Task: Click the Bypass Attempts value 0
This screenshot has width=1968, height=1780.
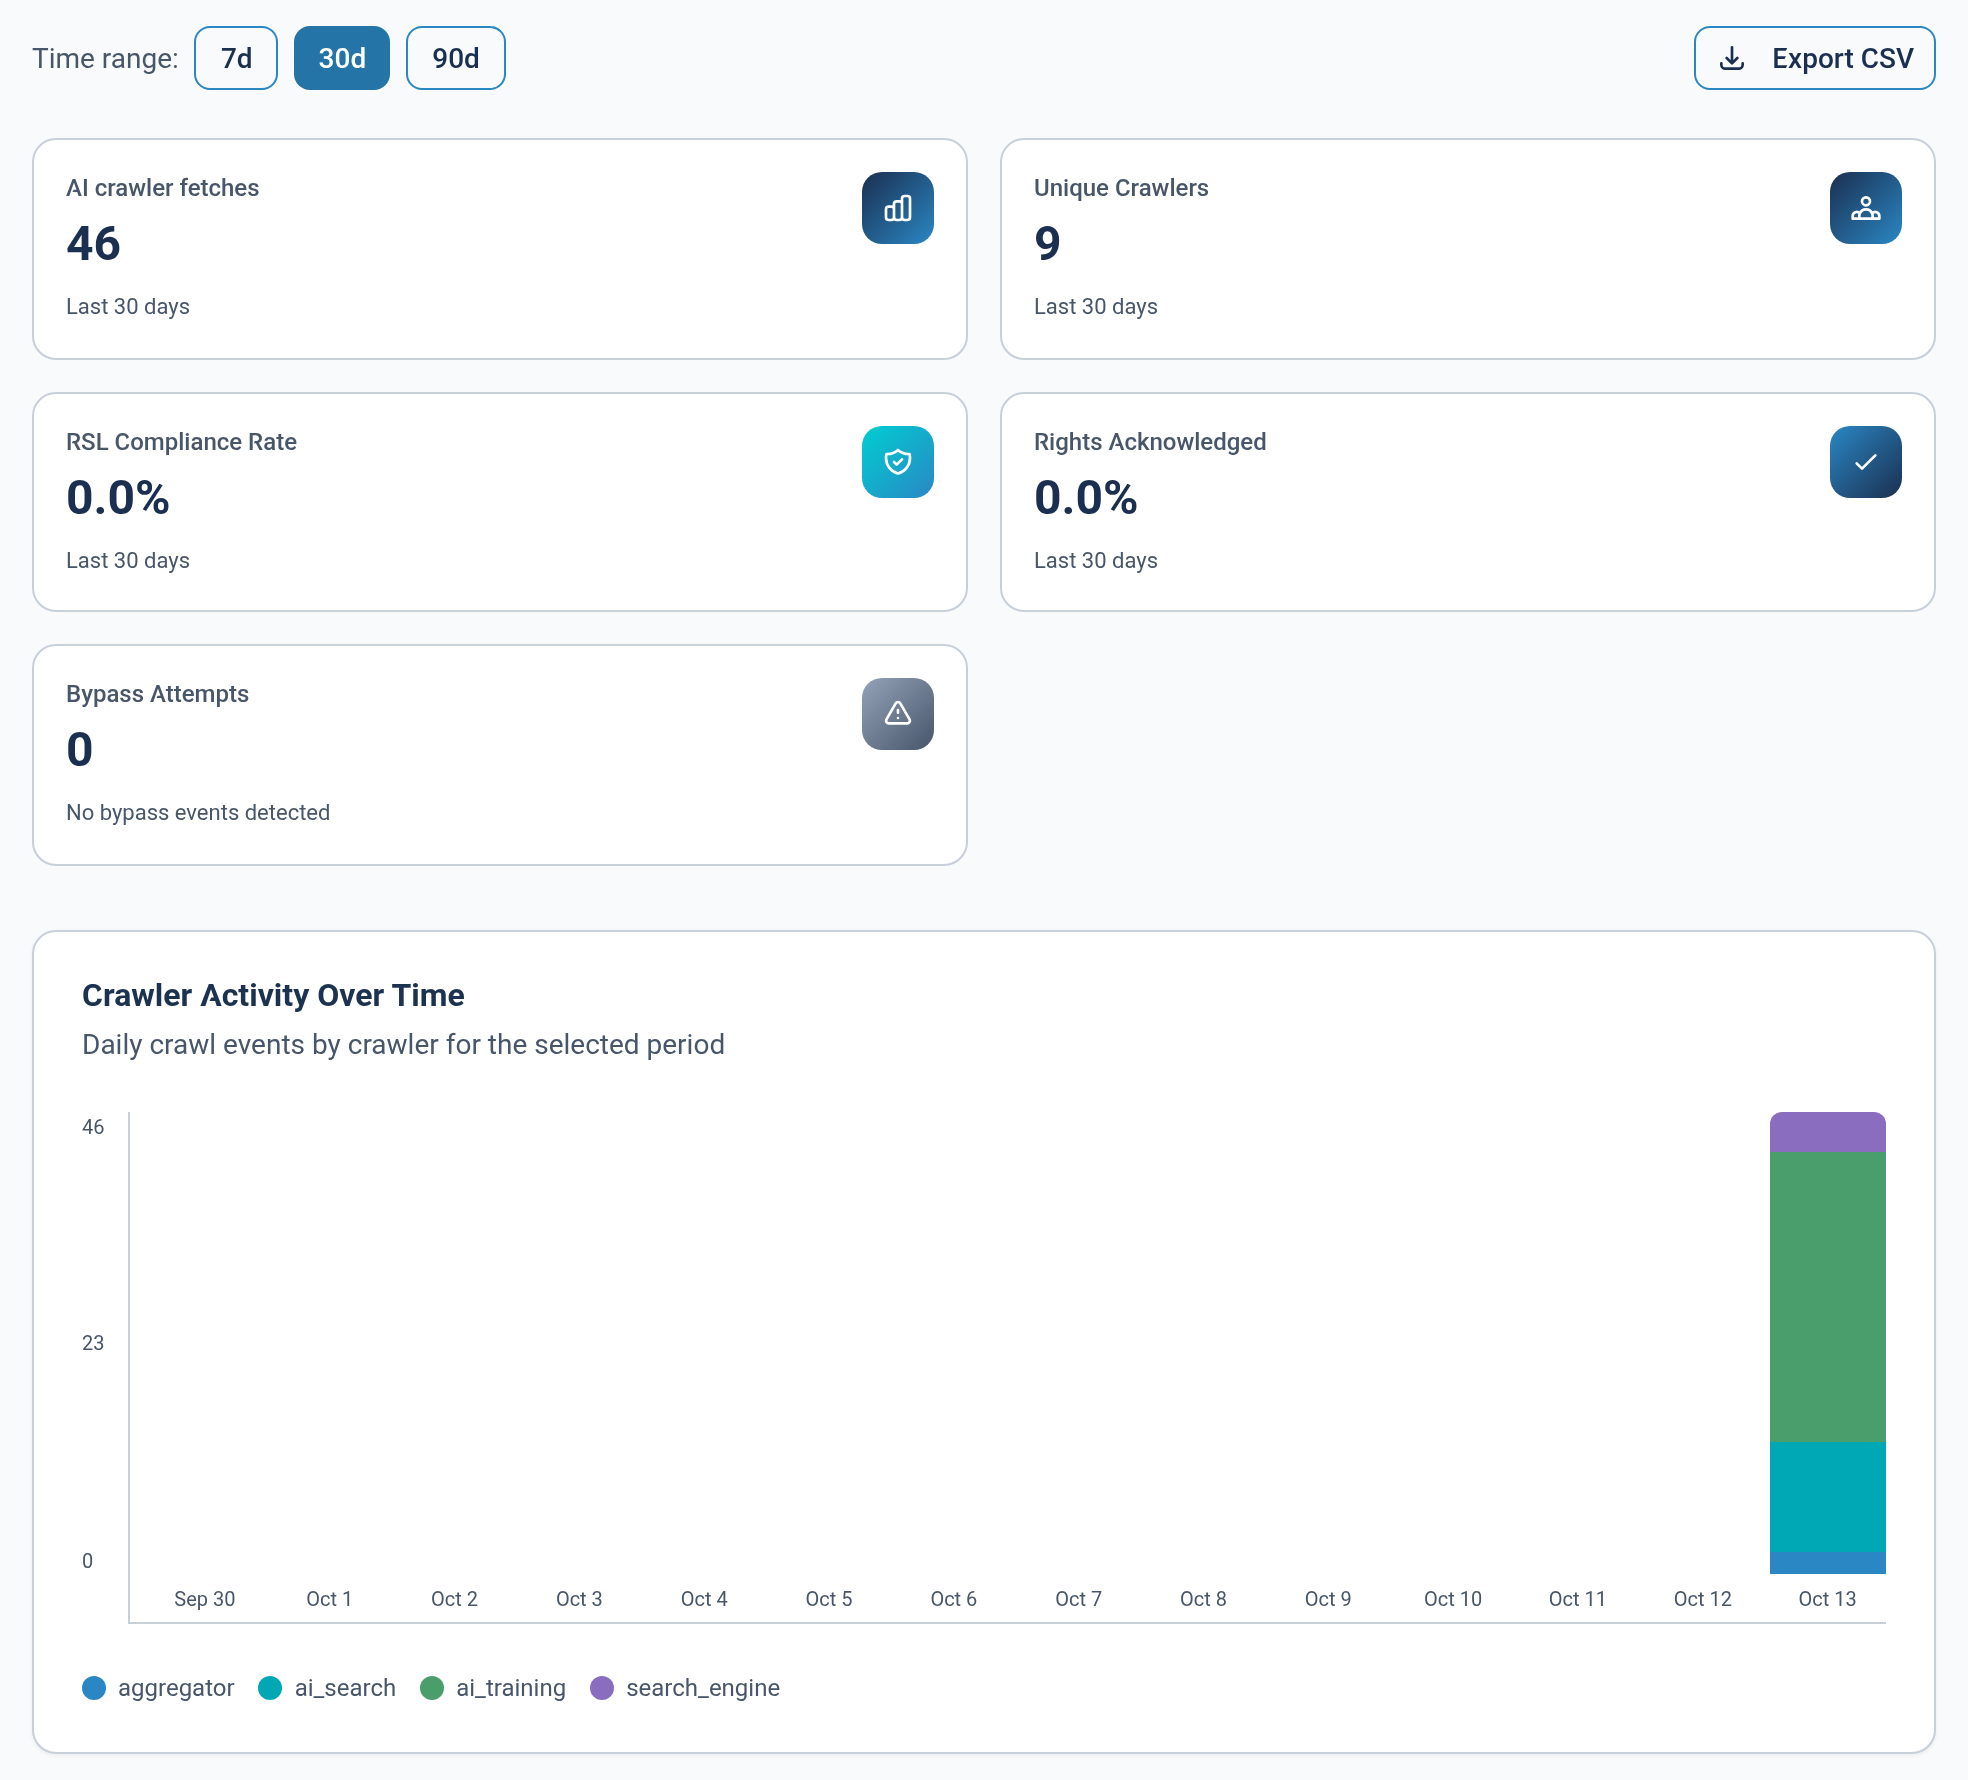Action: click(x=79, y=750)
